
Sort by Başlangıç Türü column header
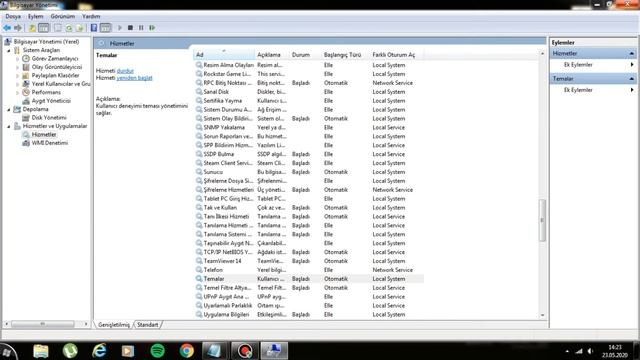(345, 55)
